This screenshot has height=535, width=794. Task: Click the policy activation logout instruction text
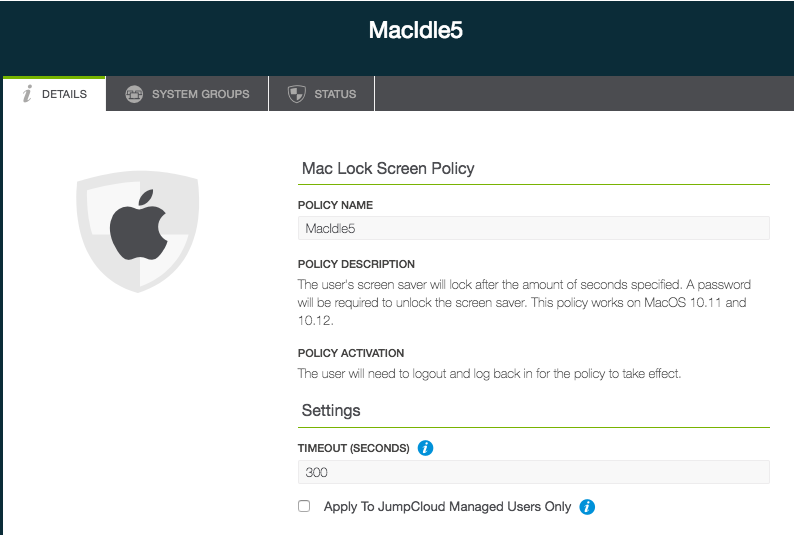[x=489, y=374]
